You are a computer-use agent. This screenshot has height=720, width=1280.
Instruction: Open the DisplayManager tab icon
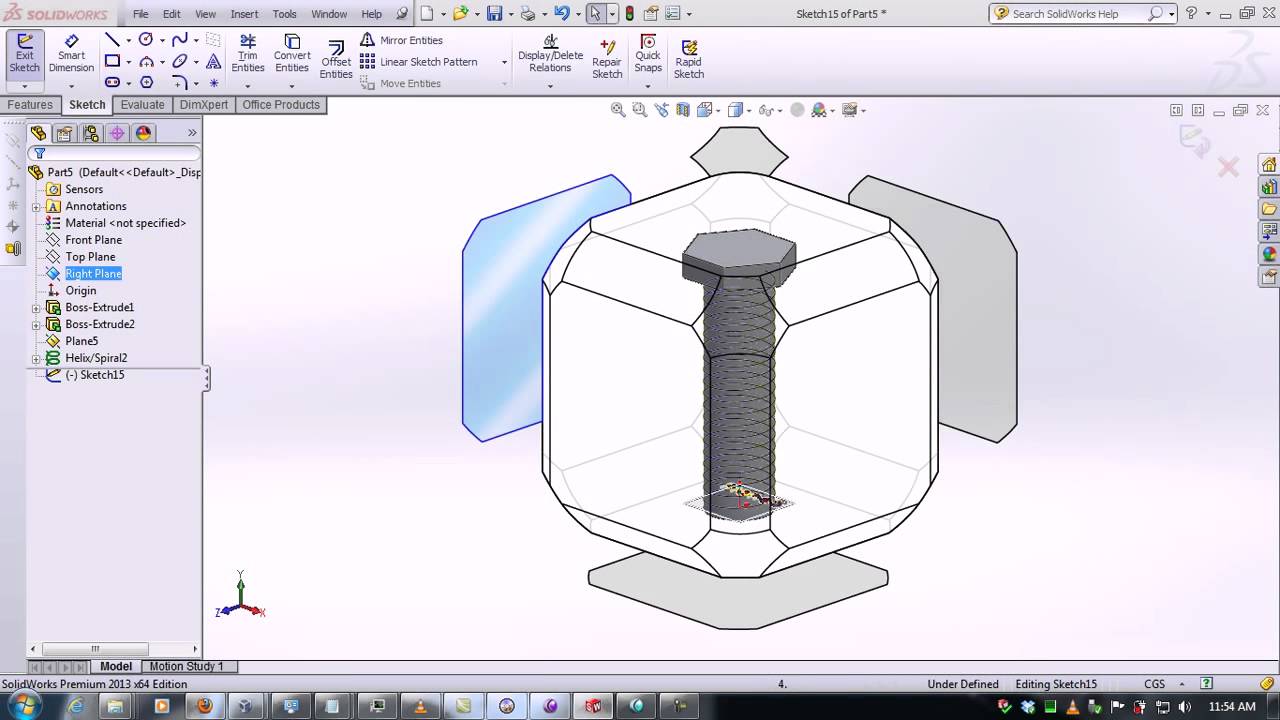(x=143, y=133)
